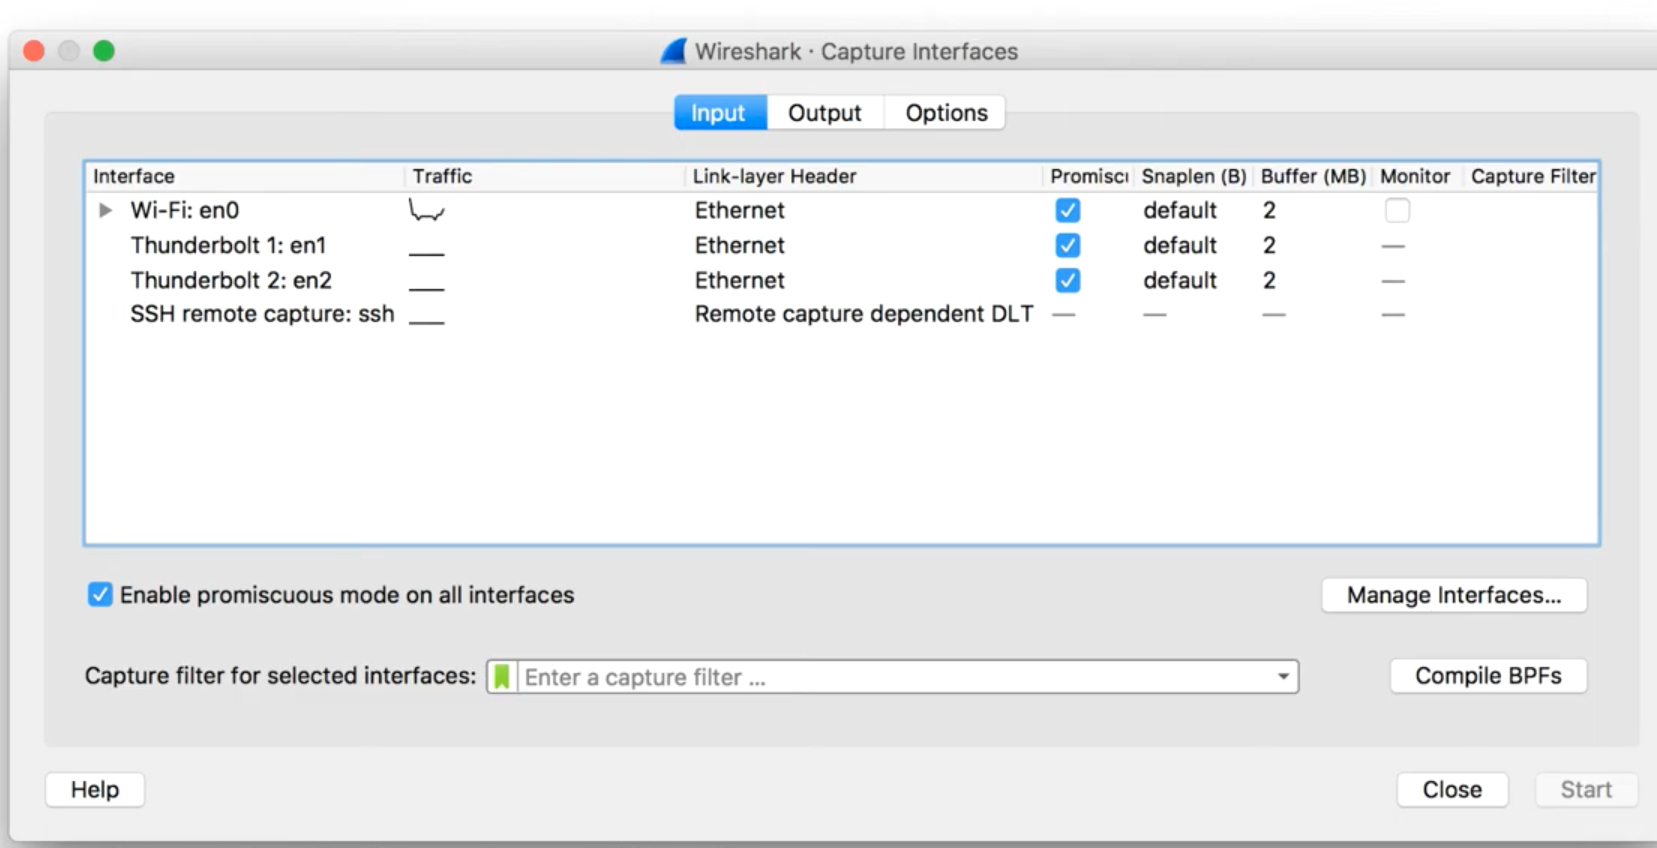This screenshot has height=848, width=1657.
Task: Click the Traffic column header
Action: [x=442, y=176]
